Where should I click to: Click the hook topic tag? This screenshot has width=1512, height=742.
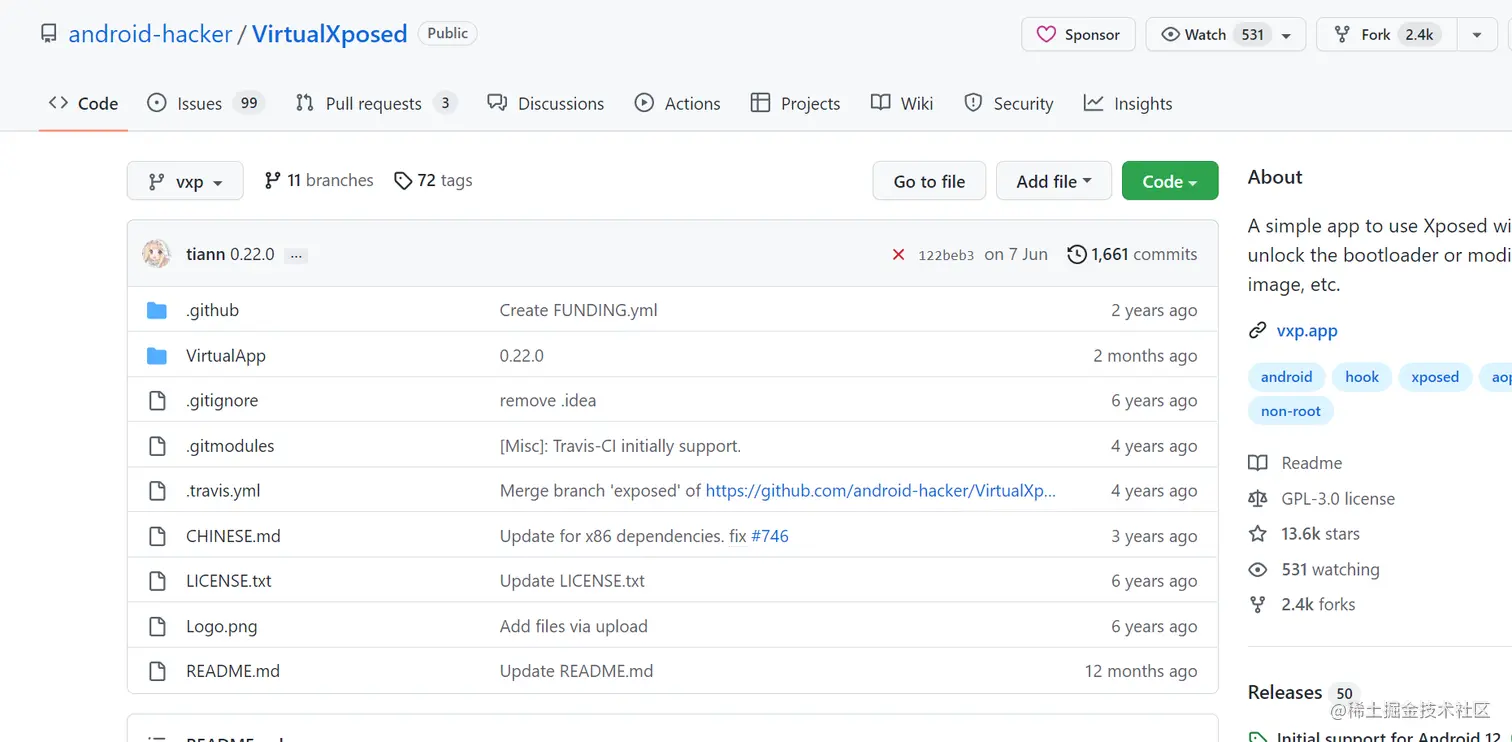pos(1361,377)
